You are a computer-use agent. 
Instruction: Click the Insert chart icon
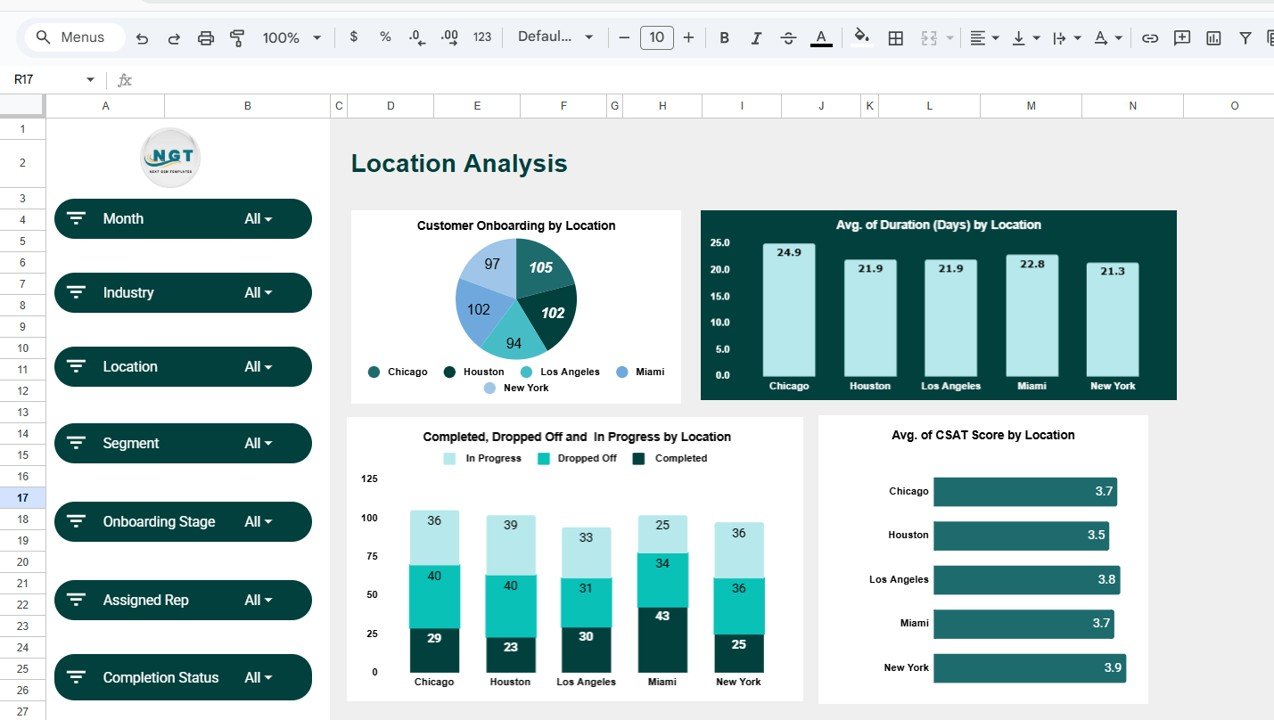pyautogui.click(x=1211, y=37)
